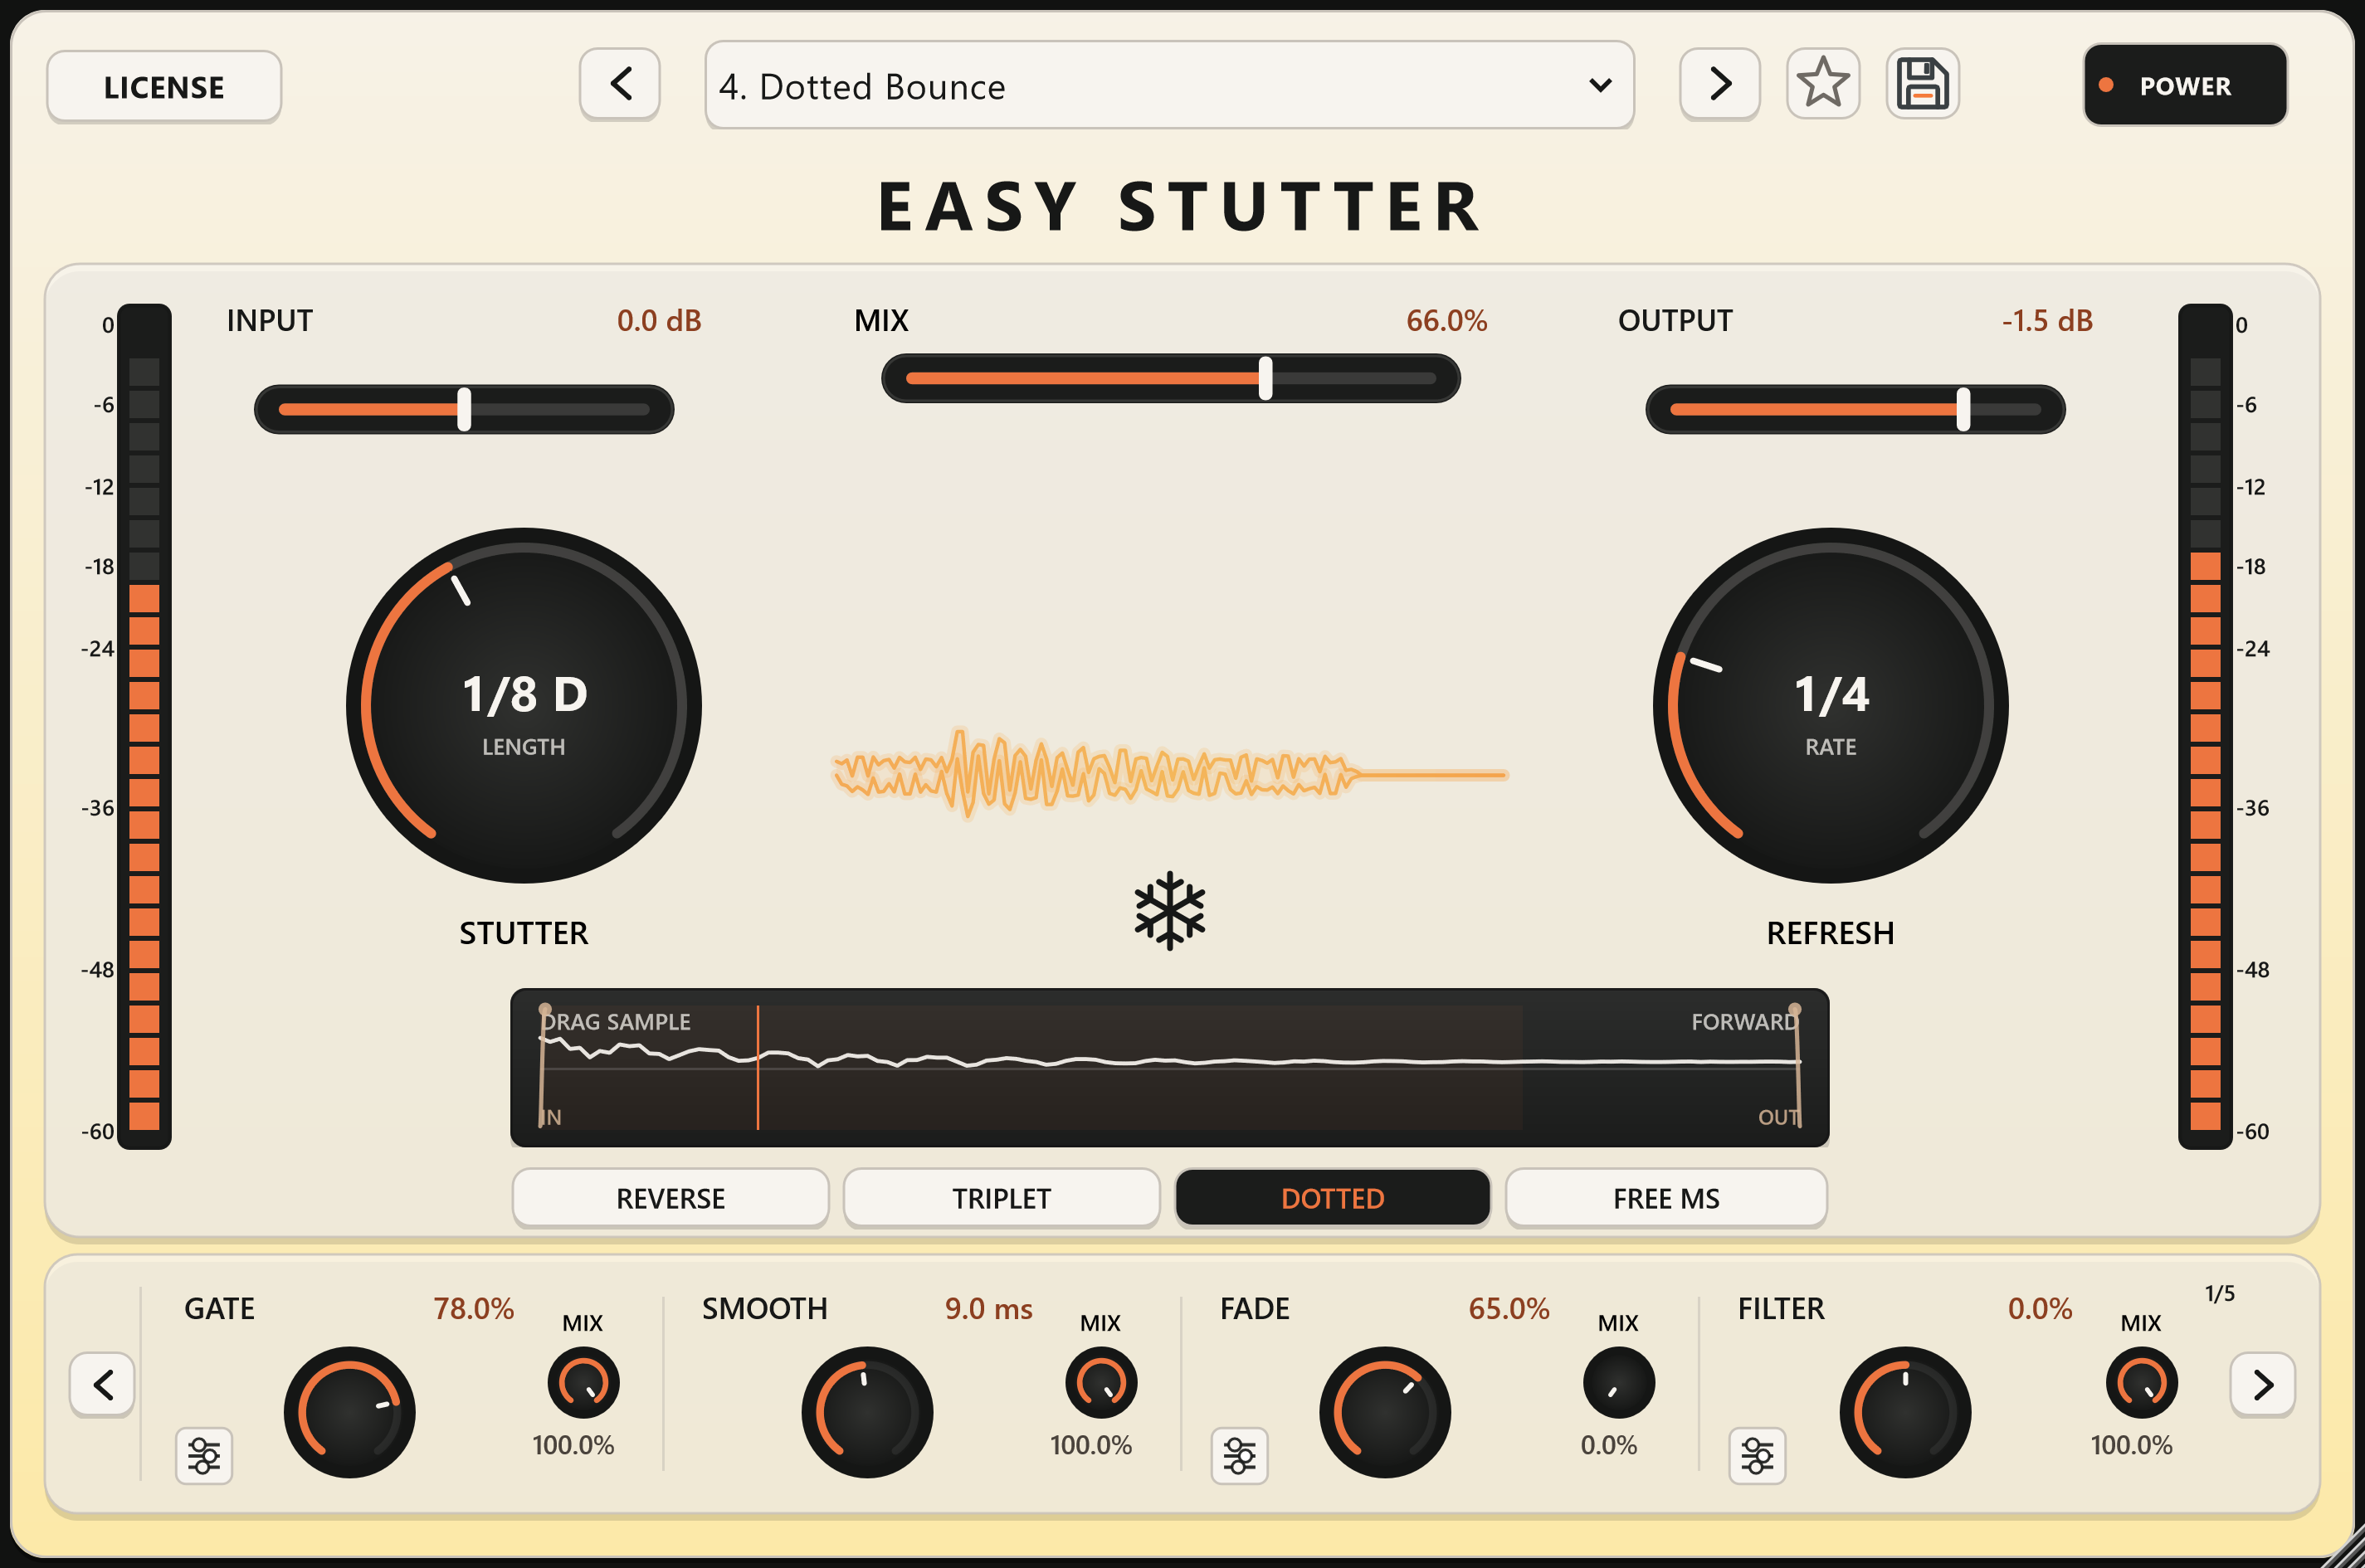The height and width of the screenshot is (1568, 2365).
Task: Open GATE advanced settings icon
Action: click(204, 1456)
